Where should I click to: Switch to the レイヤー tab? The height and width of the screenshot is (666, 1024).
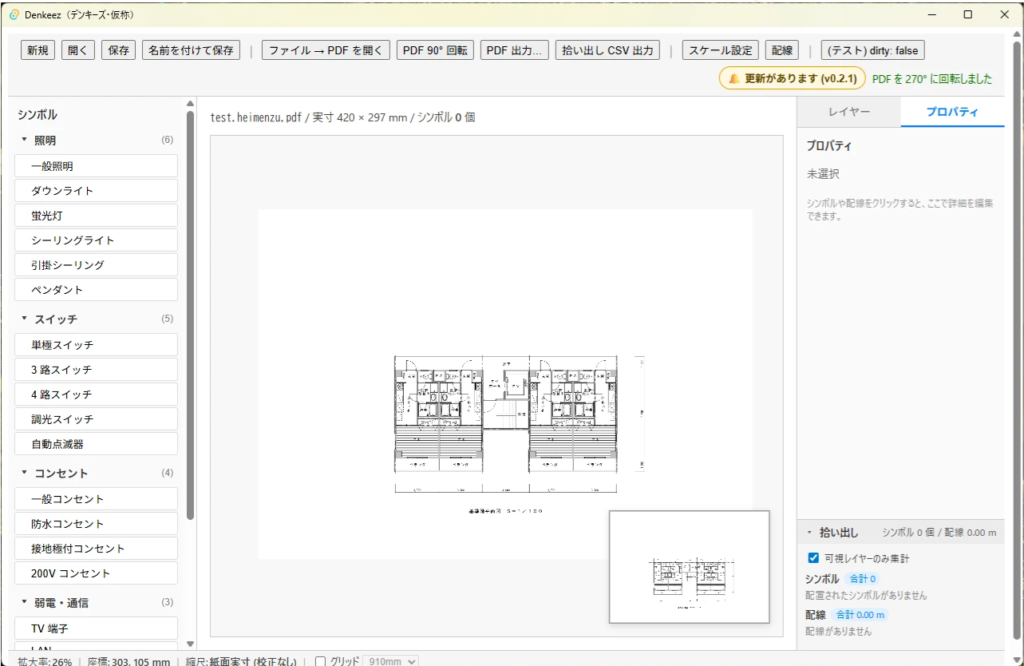point(848,112)
